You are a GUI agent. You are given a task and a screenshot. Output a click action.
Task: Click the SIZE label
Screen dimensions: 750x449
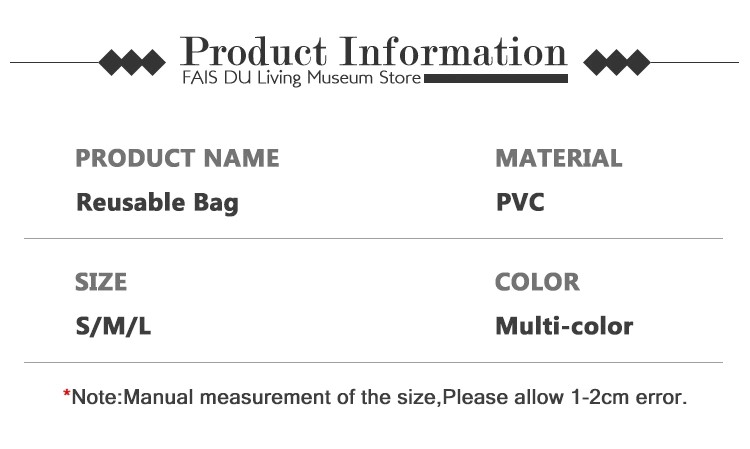(101, 282)
